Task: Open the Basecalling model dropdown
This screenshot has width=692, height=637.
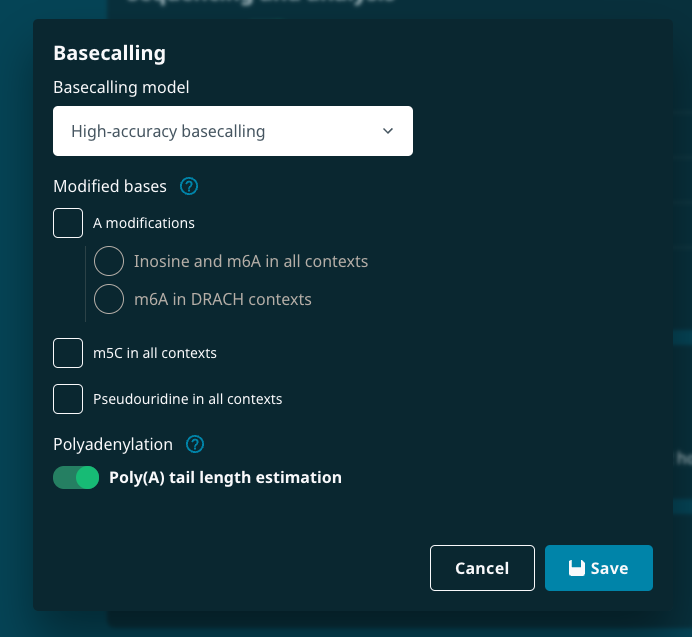Action: (233, 131)
